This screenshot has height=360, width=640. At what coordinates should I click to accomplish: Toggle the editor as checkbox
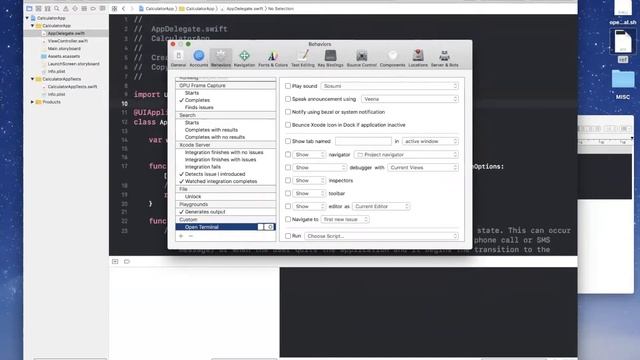click(288, 207)
